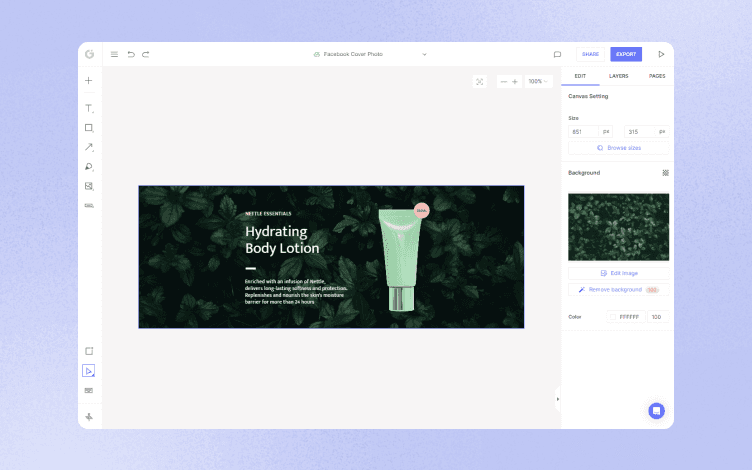Switch to the EDIT tab
Image resolution: width=752 pixels, height=470 pixels.
(580, 76)
